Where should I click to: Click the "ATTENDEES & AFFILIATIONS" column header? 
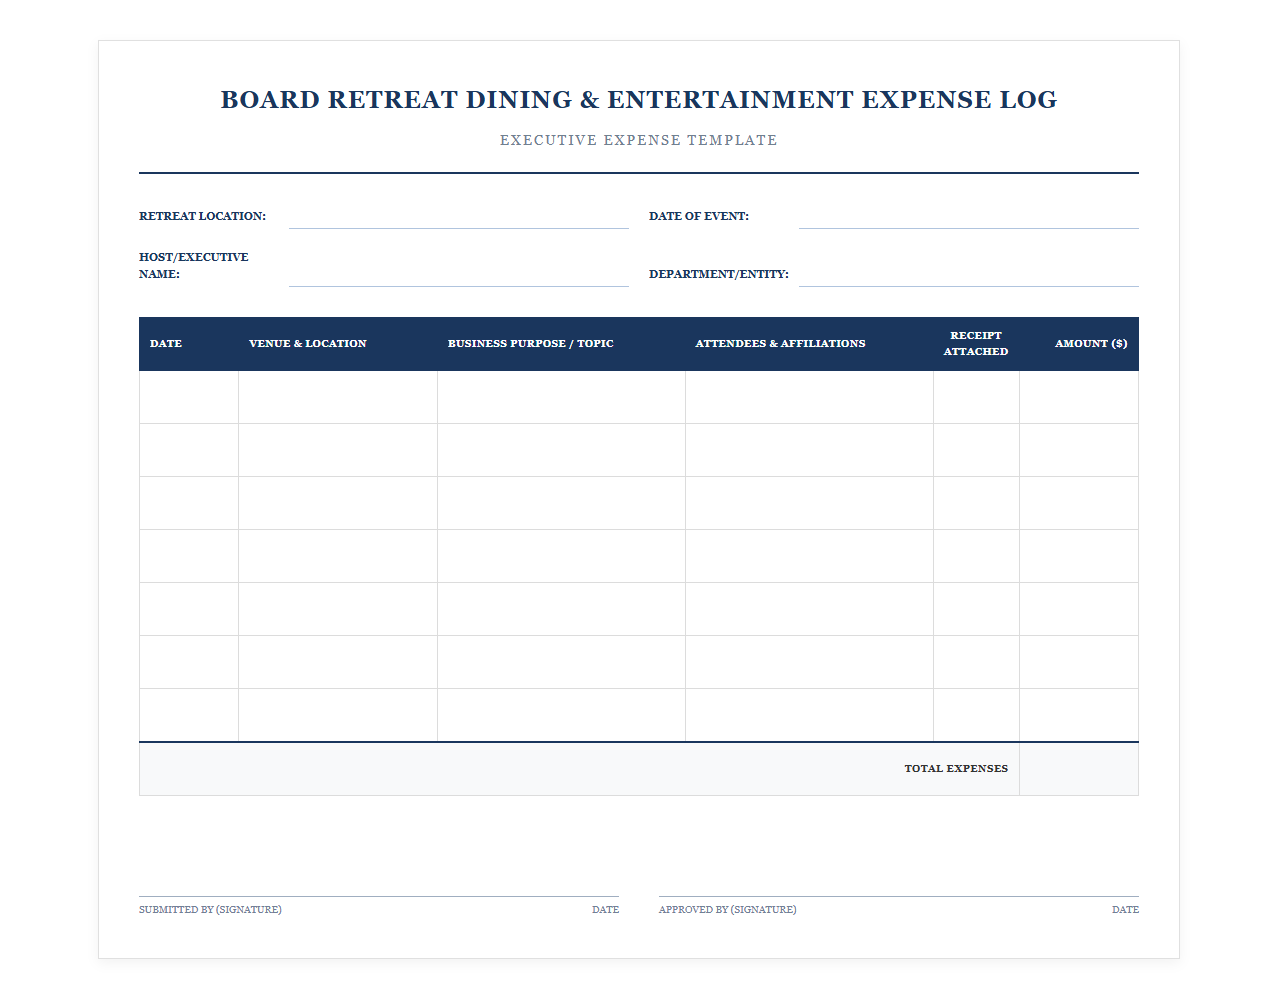coord(809,344)
